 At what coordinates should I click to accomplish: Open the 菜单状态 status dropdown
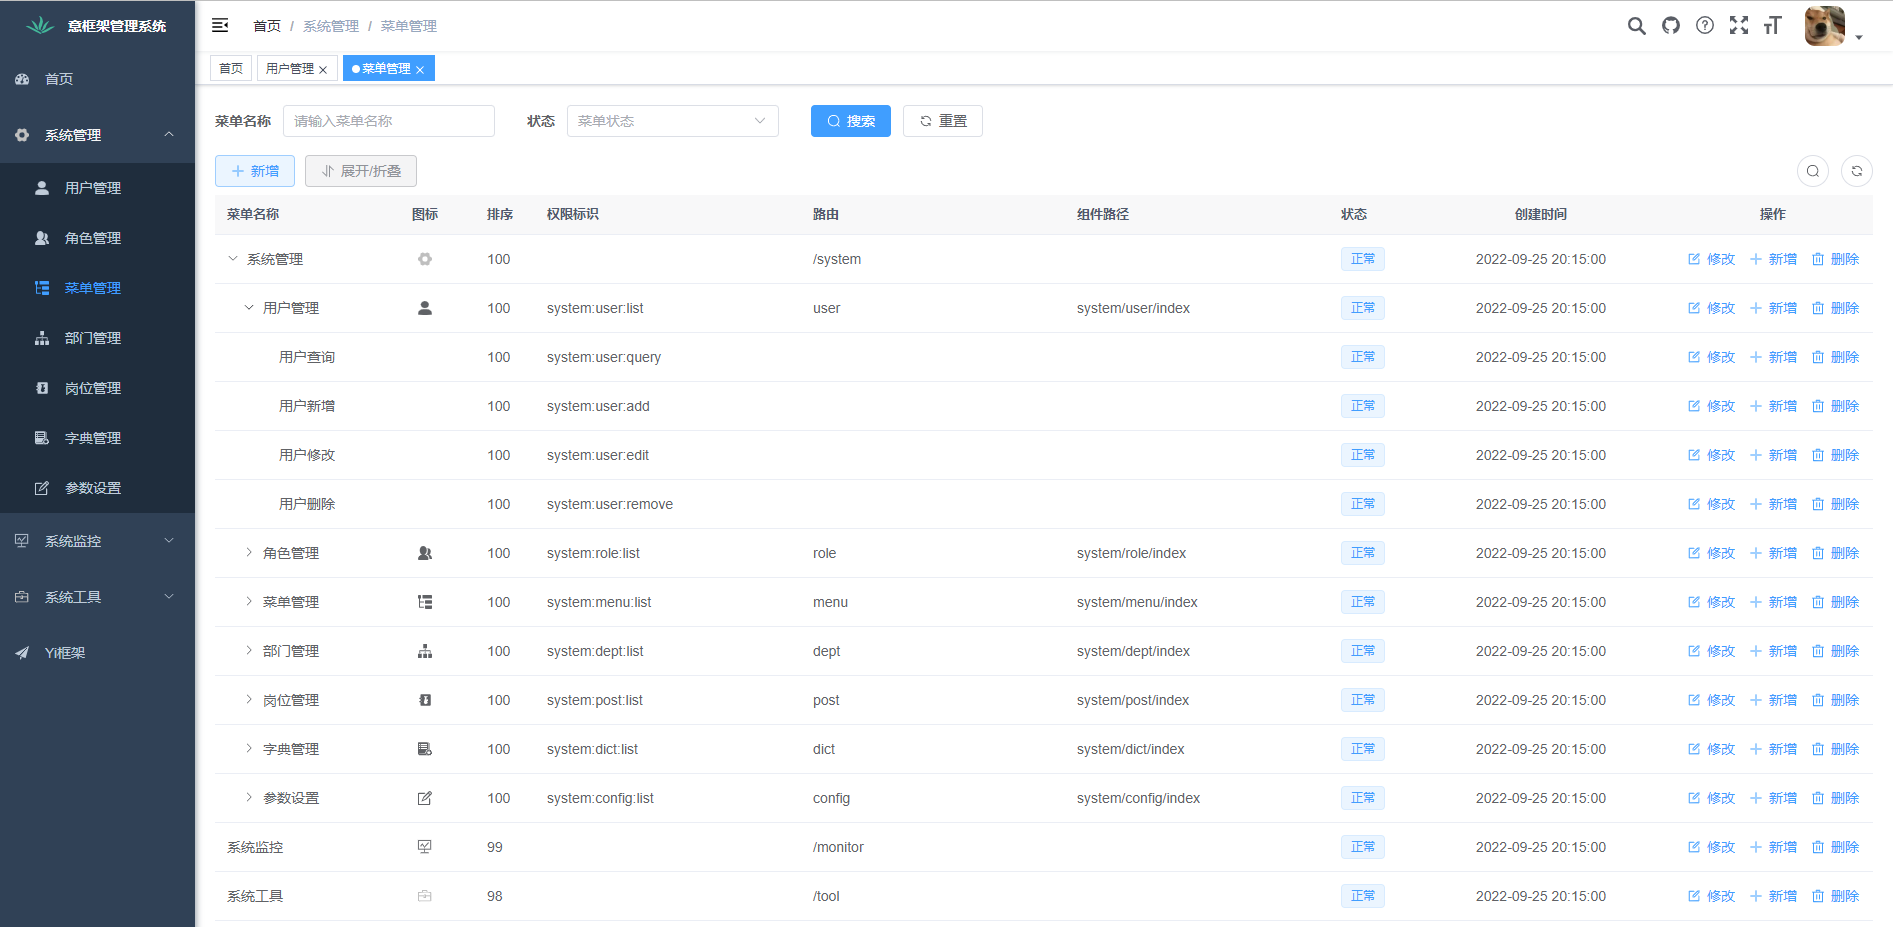(672, 121)
